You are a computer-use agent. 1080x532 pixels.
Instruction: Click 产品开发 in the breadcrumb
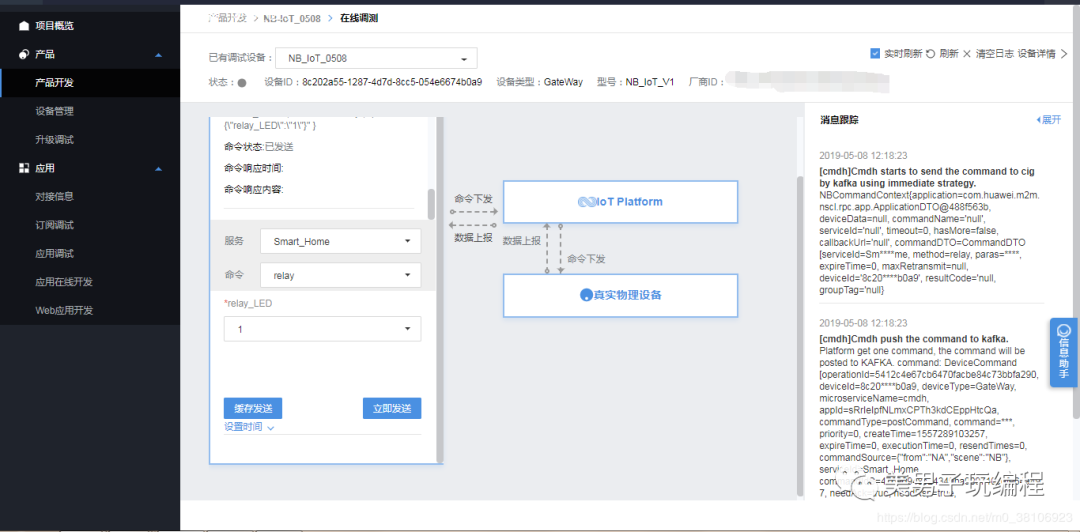227,18
